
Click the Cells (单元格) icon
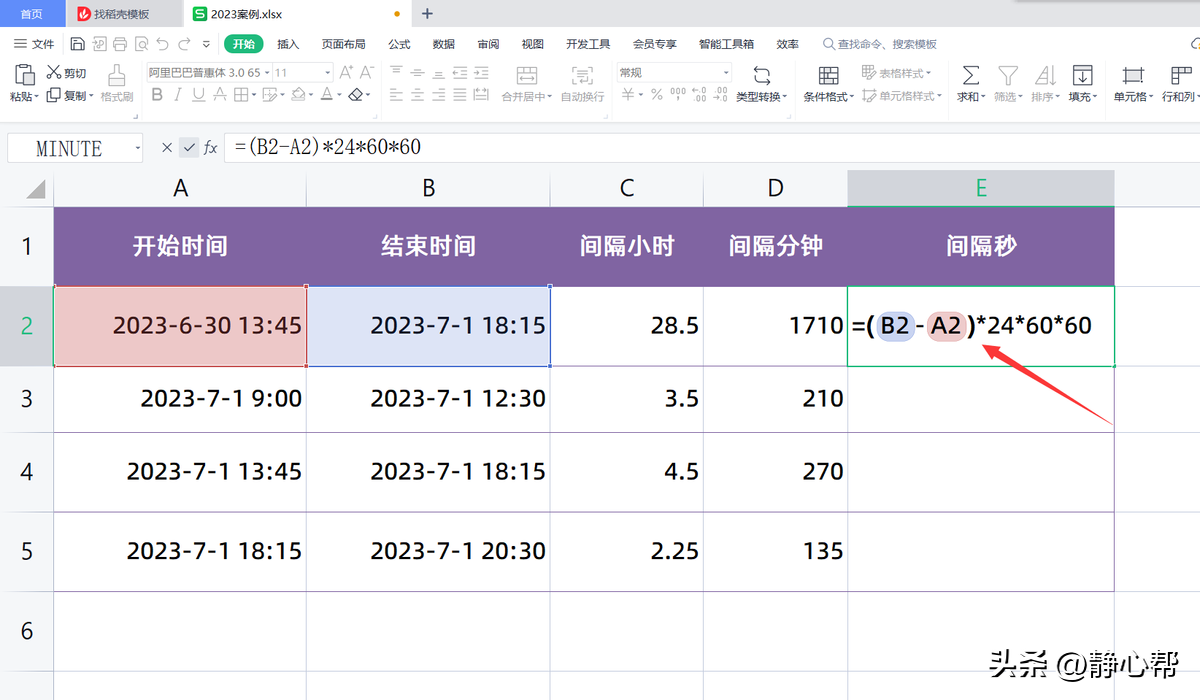pyautogui.click(x=1133, y=76)
